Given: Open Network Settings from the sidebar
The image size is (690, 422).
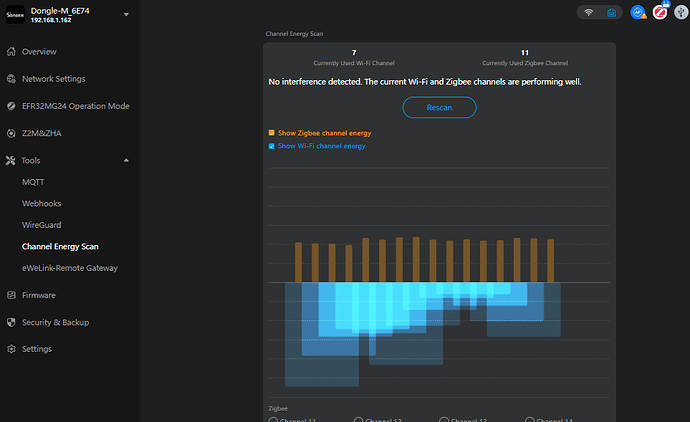Looking at the screenshot, I should [53, 79].
